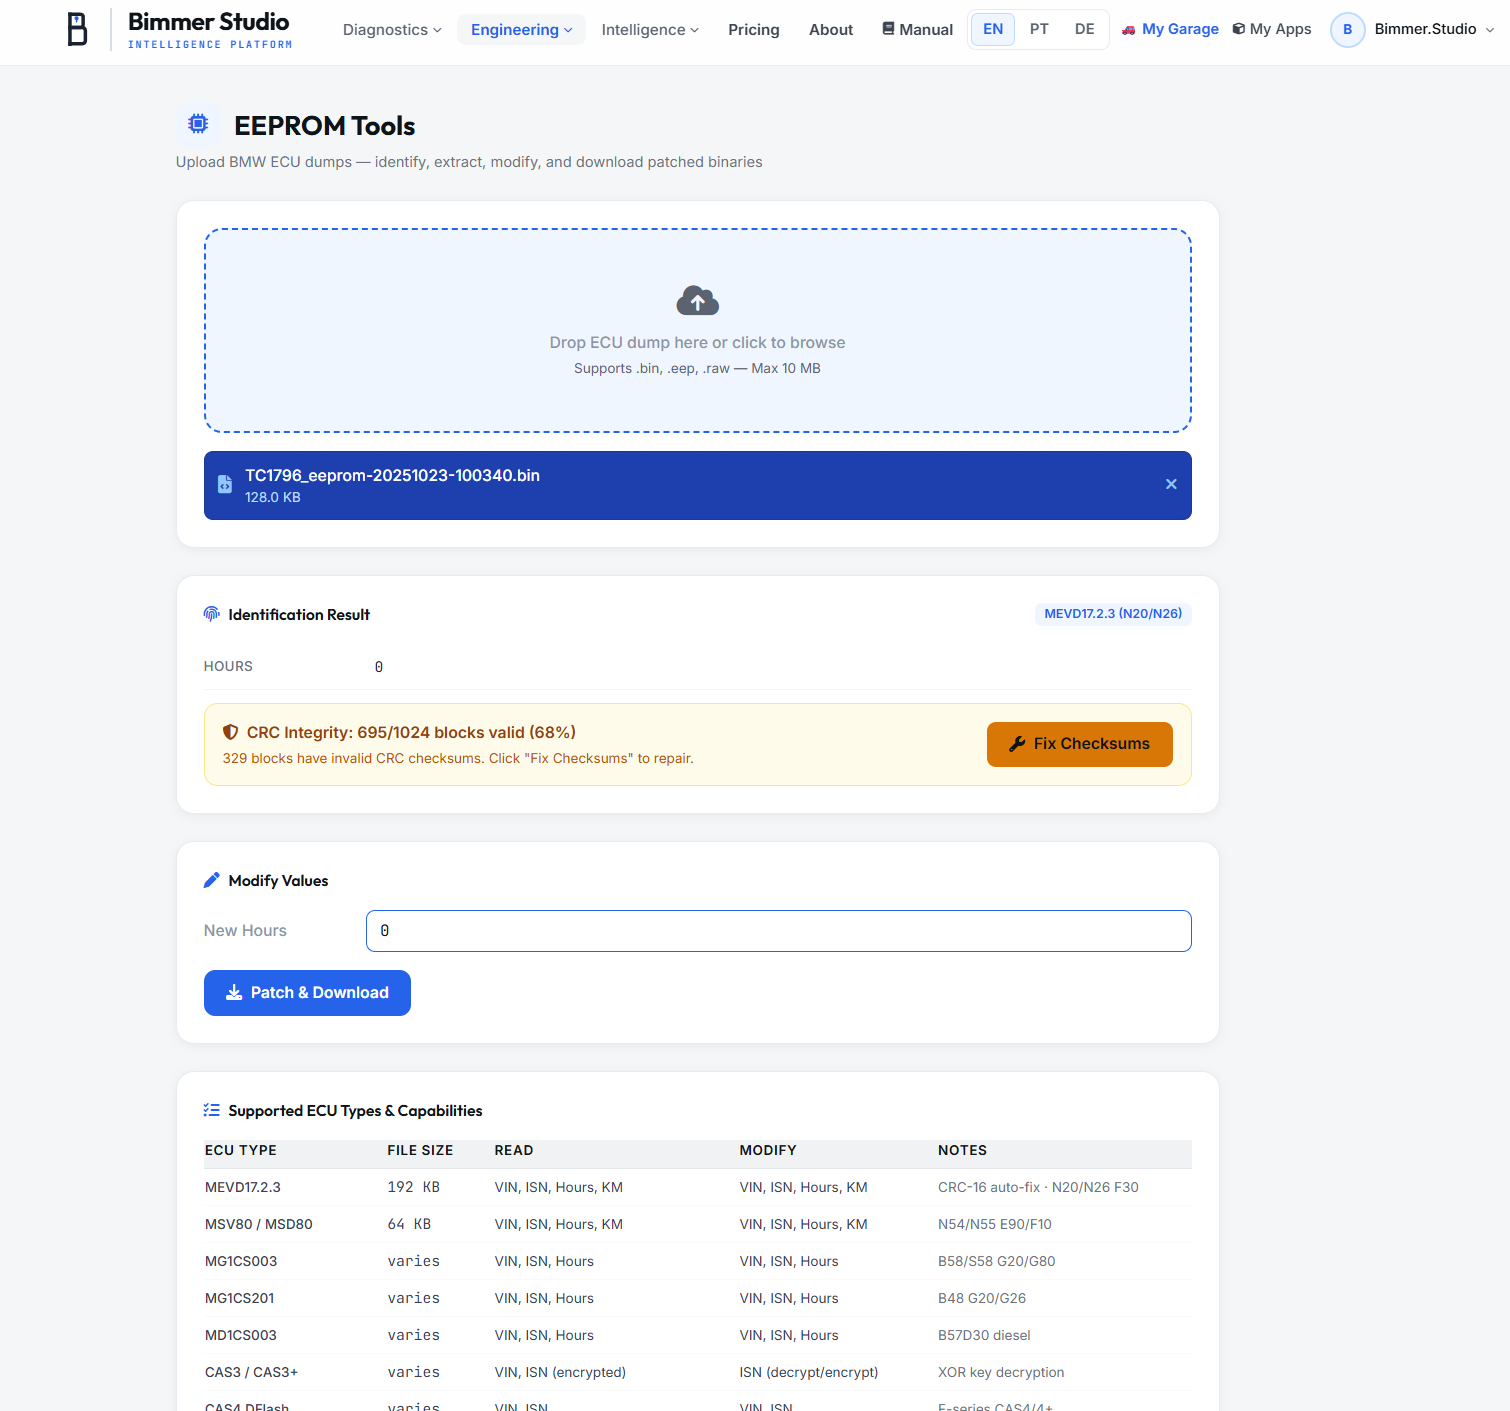
Task: Open the Diagnostics dropdown menu
Action: pyautogui.click(x=392, y=30)
